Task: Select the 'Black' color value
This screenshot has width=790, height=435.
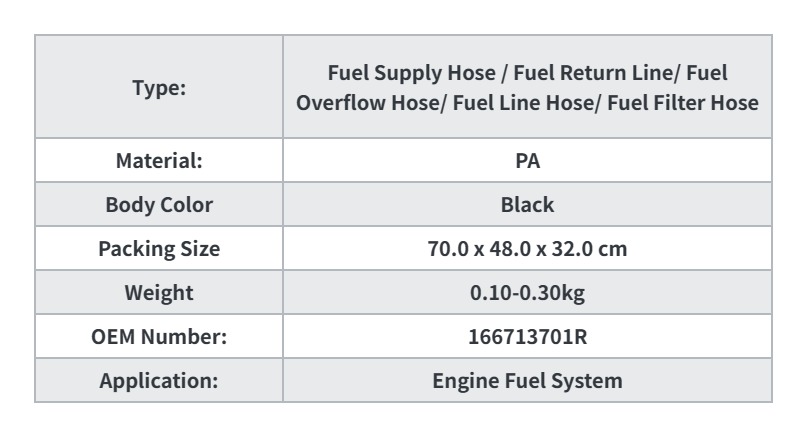Action: [x=527, y=204]
